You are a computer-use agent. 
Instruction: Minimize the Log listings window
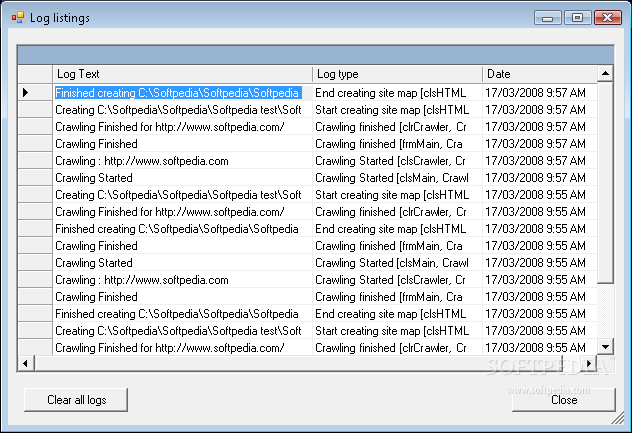click(x=547, y=18)
